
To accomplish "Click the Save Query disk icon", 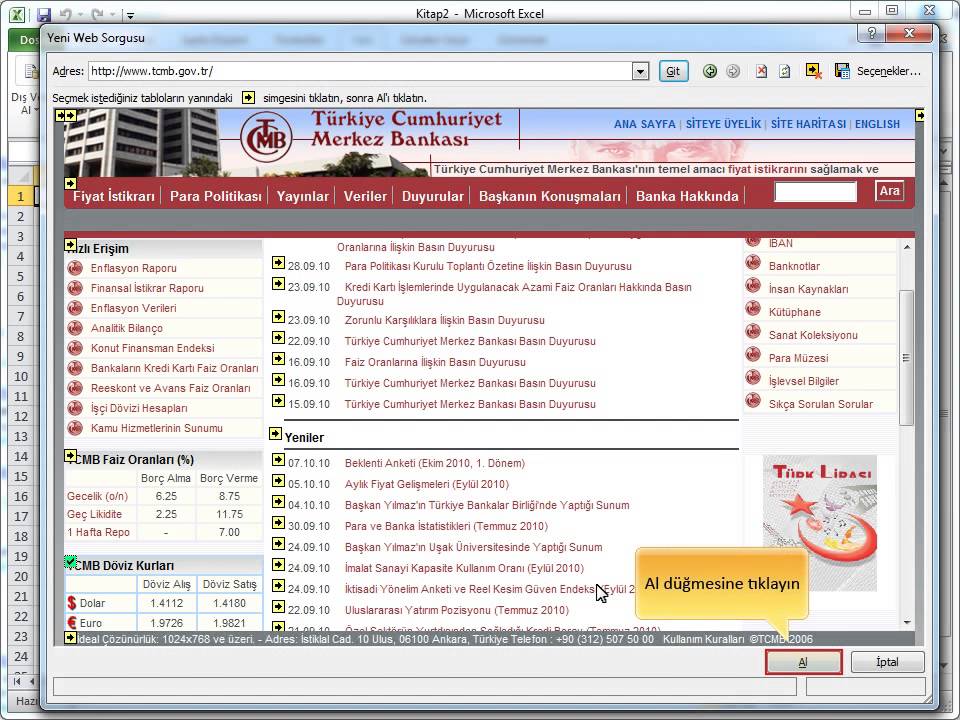I will tap(842, 71).
